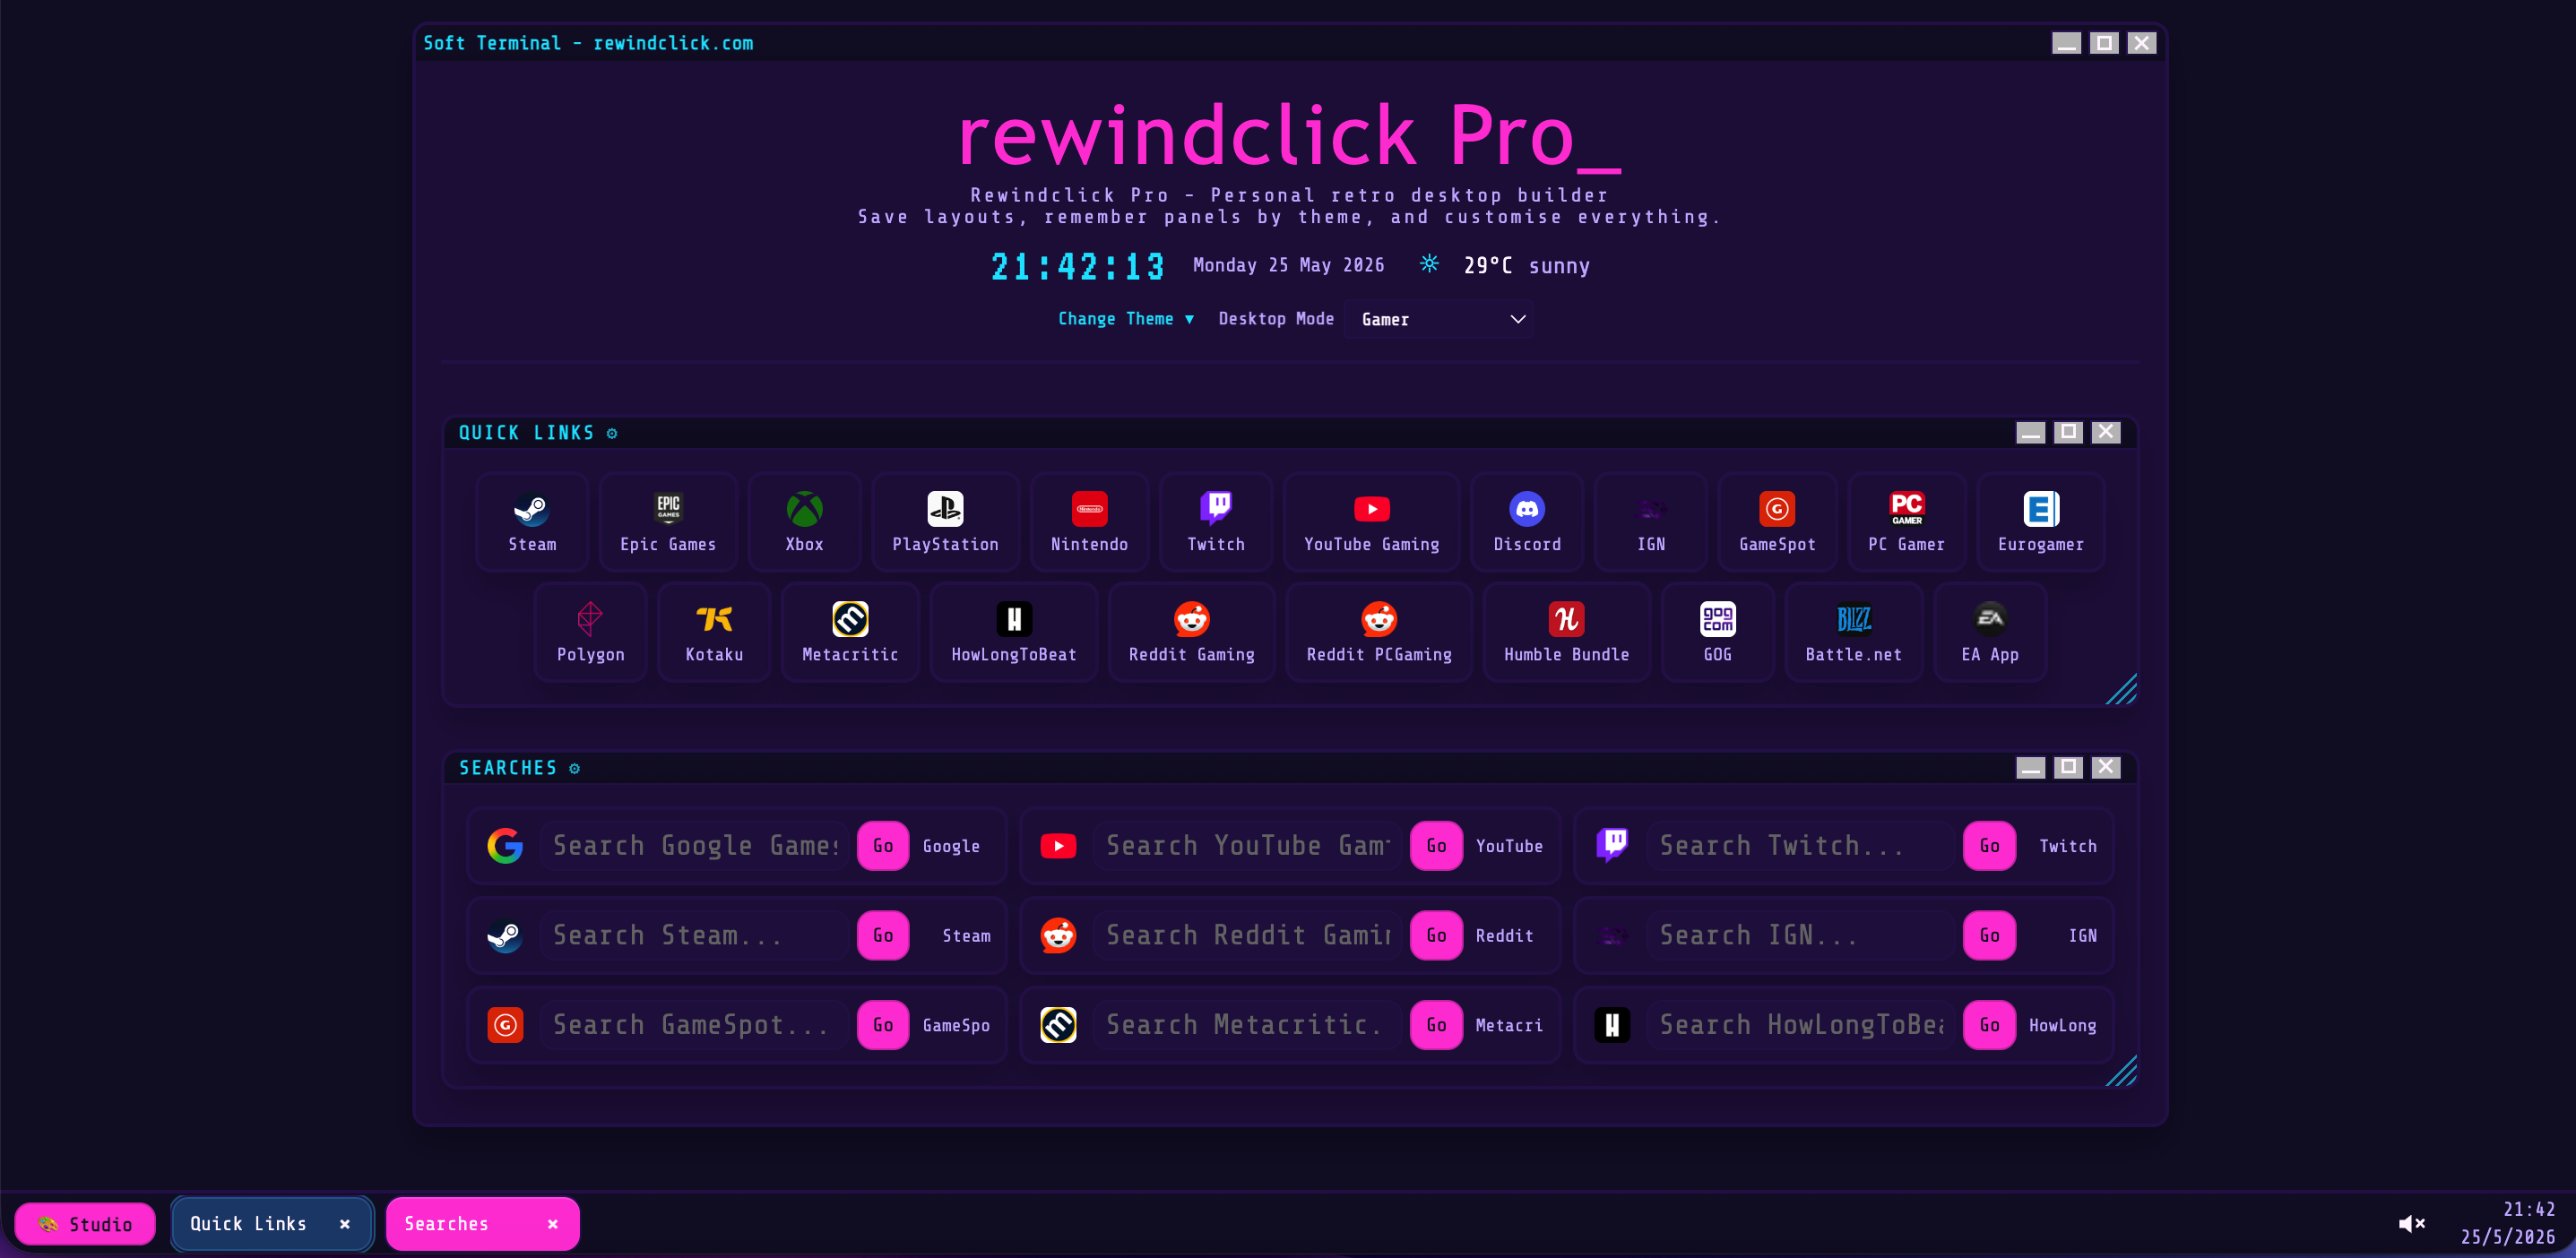The image size is (2576, 1258).
Task: Open the Polygon quick link
Action: 590,632
